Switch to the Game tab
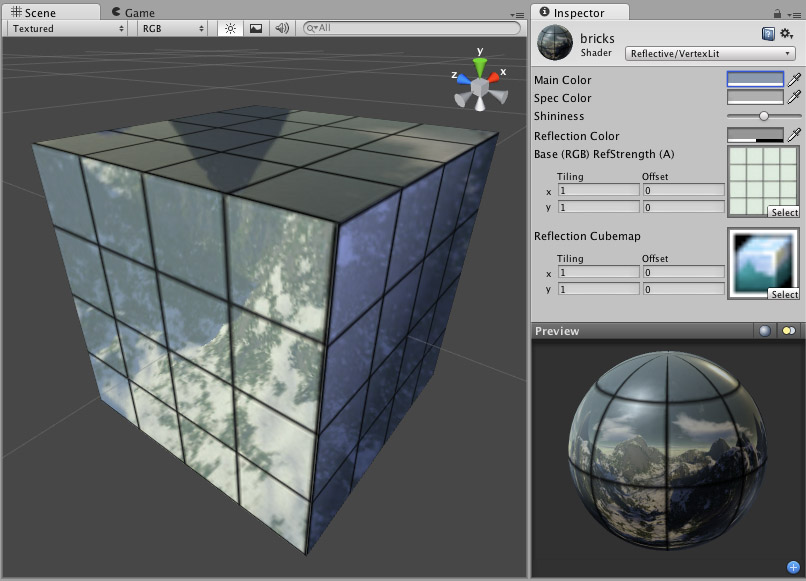 point(138,12)
